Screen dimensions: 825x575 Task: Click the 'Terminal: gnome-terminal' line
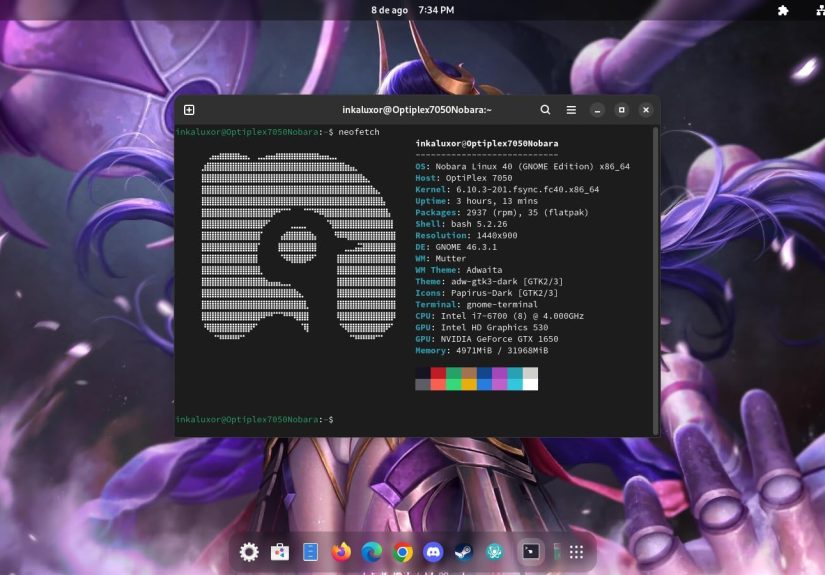[476, 305]
